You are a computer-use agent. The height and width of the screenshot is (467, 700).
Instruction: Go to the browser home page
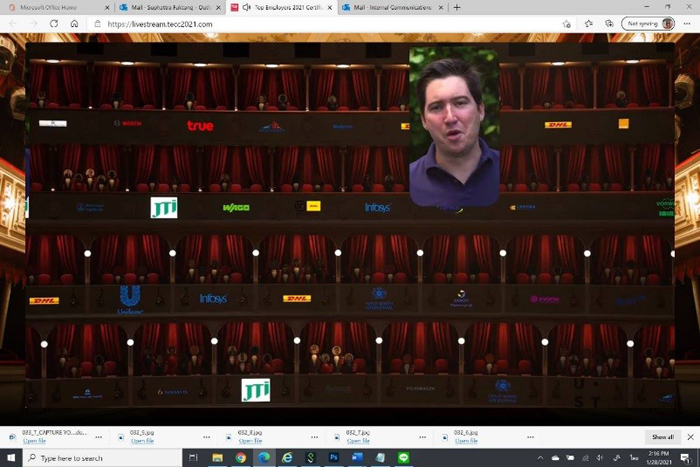point(75,24)
